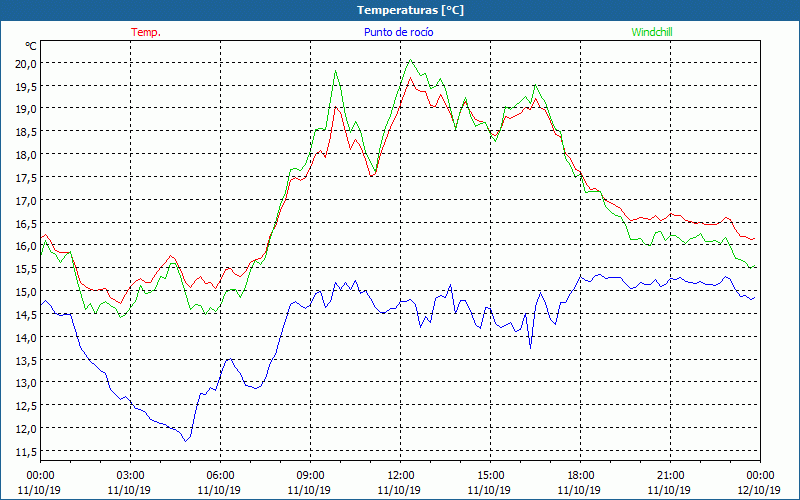The width and height of the screenshot is (800, 500).
Task: Click the 03:00 time axis label
Action: click(x=130, y=475)
